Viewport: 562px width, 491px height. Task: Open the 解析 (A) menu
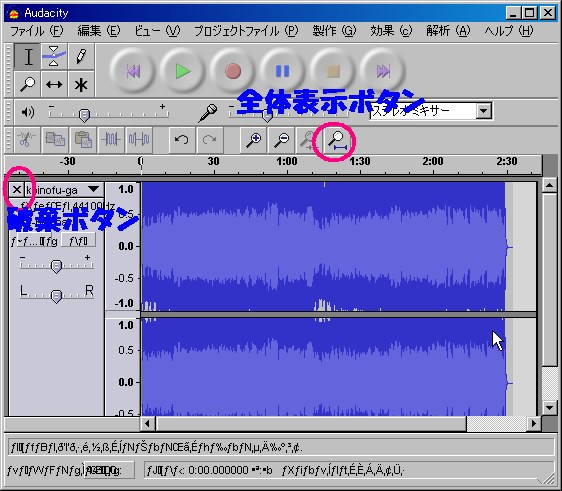pos(448,31)
